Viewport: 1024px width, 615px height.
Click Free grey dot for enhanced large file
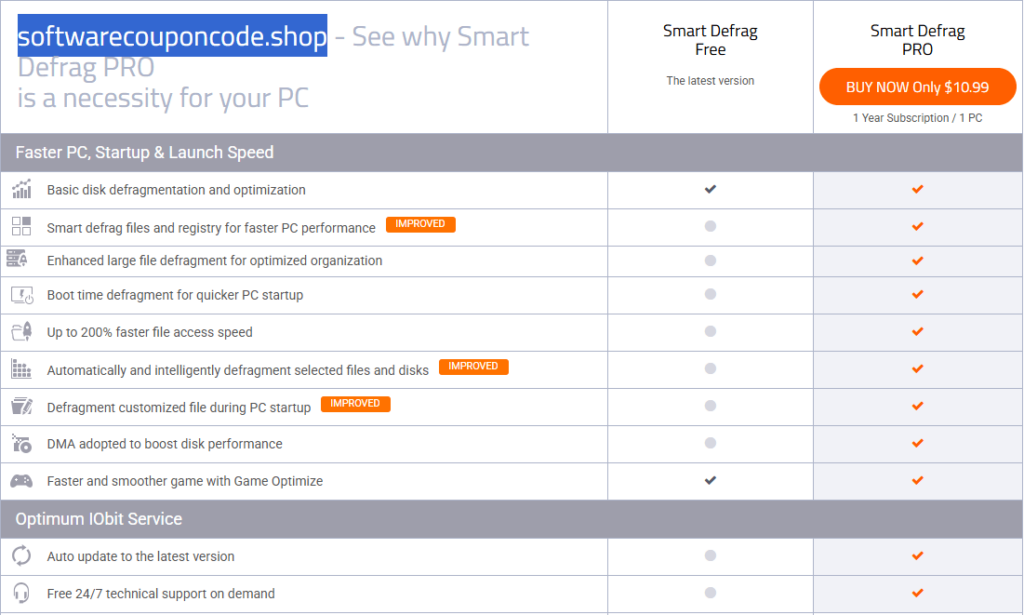pos(711,260)
